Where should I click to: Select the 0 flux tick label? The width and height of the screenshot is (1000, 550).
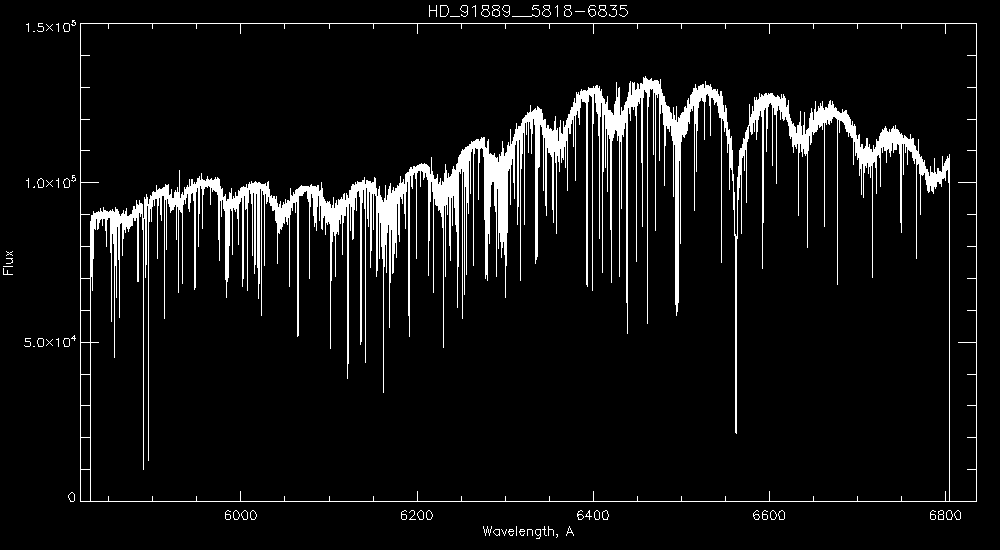click(x=72, y=498)
